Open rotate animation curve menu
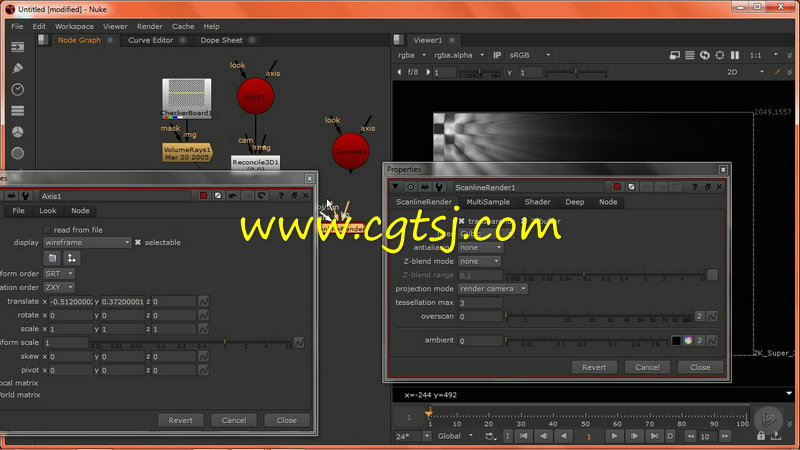 click(x=203, y=315)
